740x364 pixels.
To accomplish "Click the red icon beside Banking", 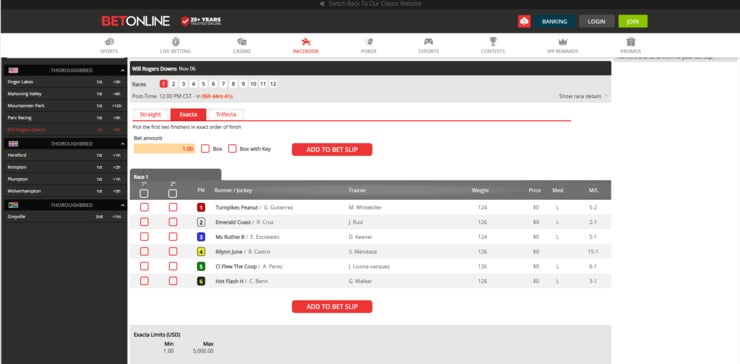I will (524, 21).
